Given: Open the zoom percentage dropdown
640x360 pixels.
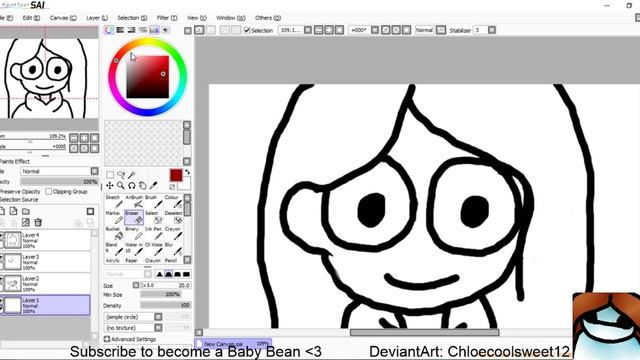Looking at the screenshot, I should click(308, 30).
